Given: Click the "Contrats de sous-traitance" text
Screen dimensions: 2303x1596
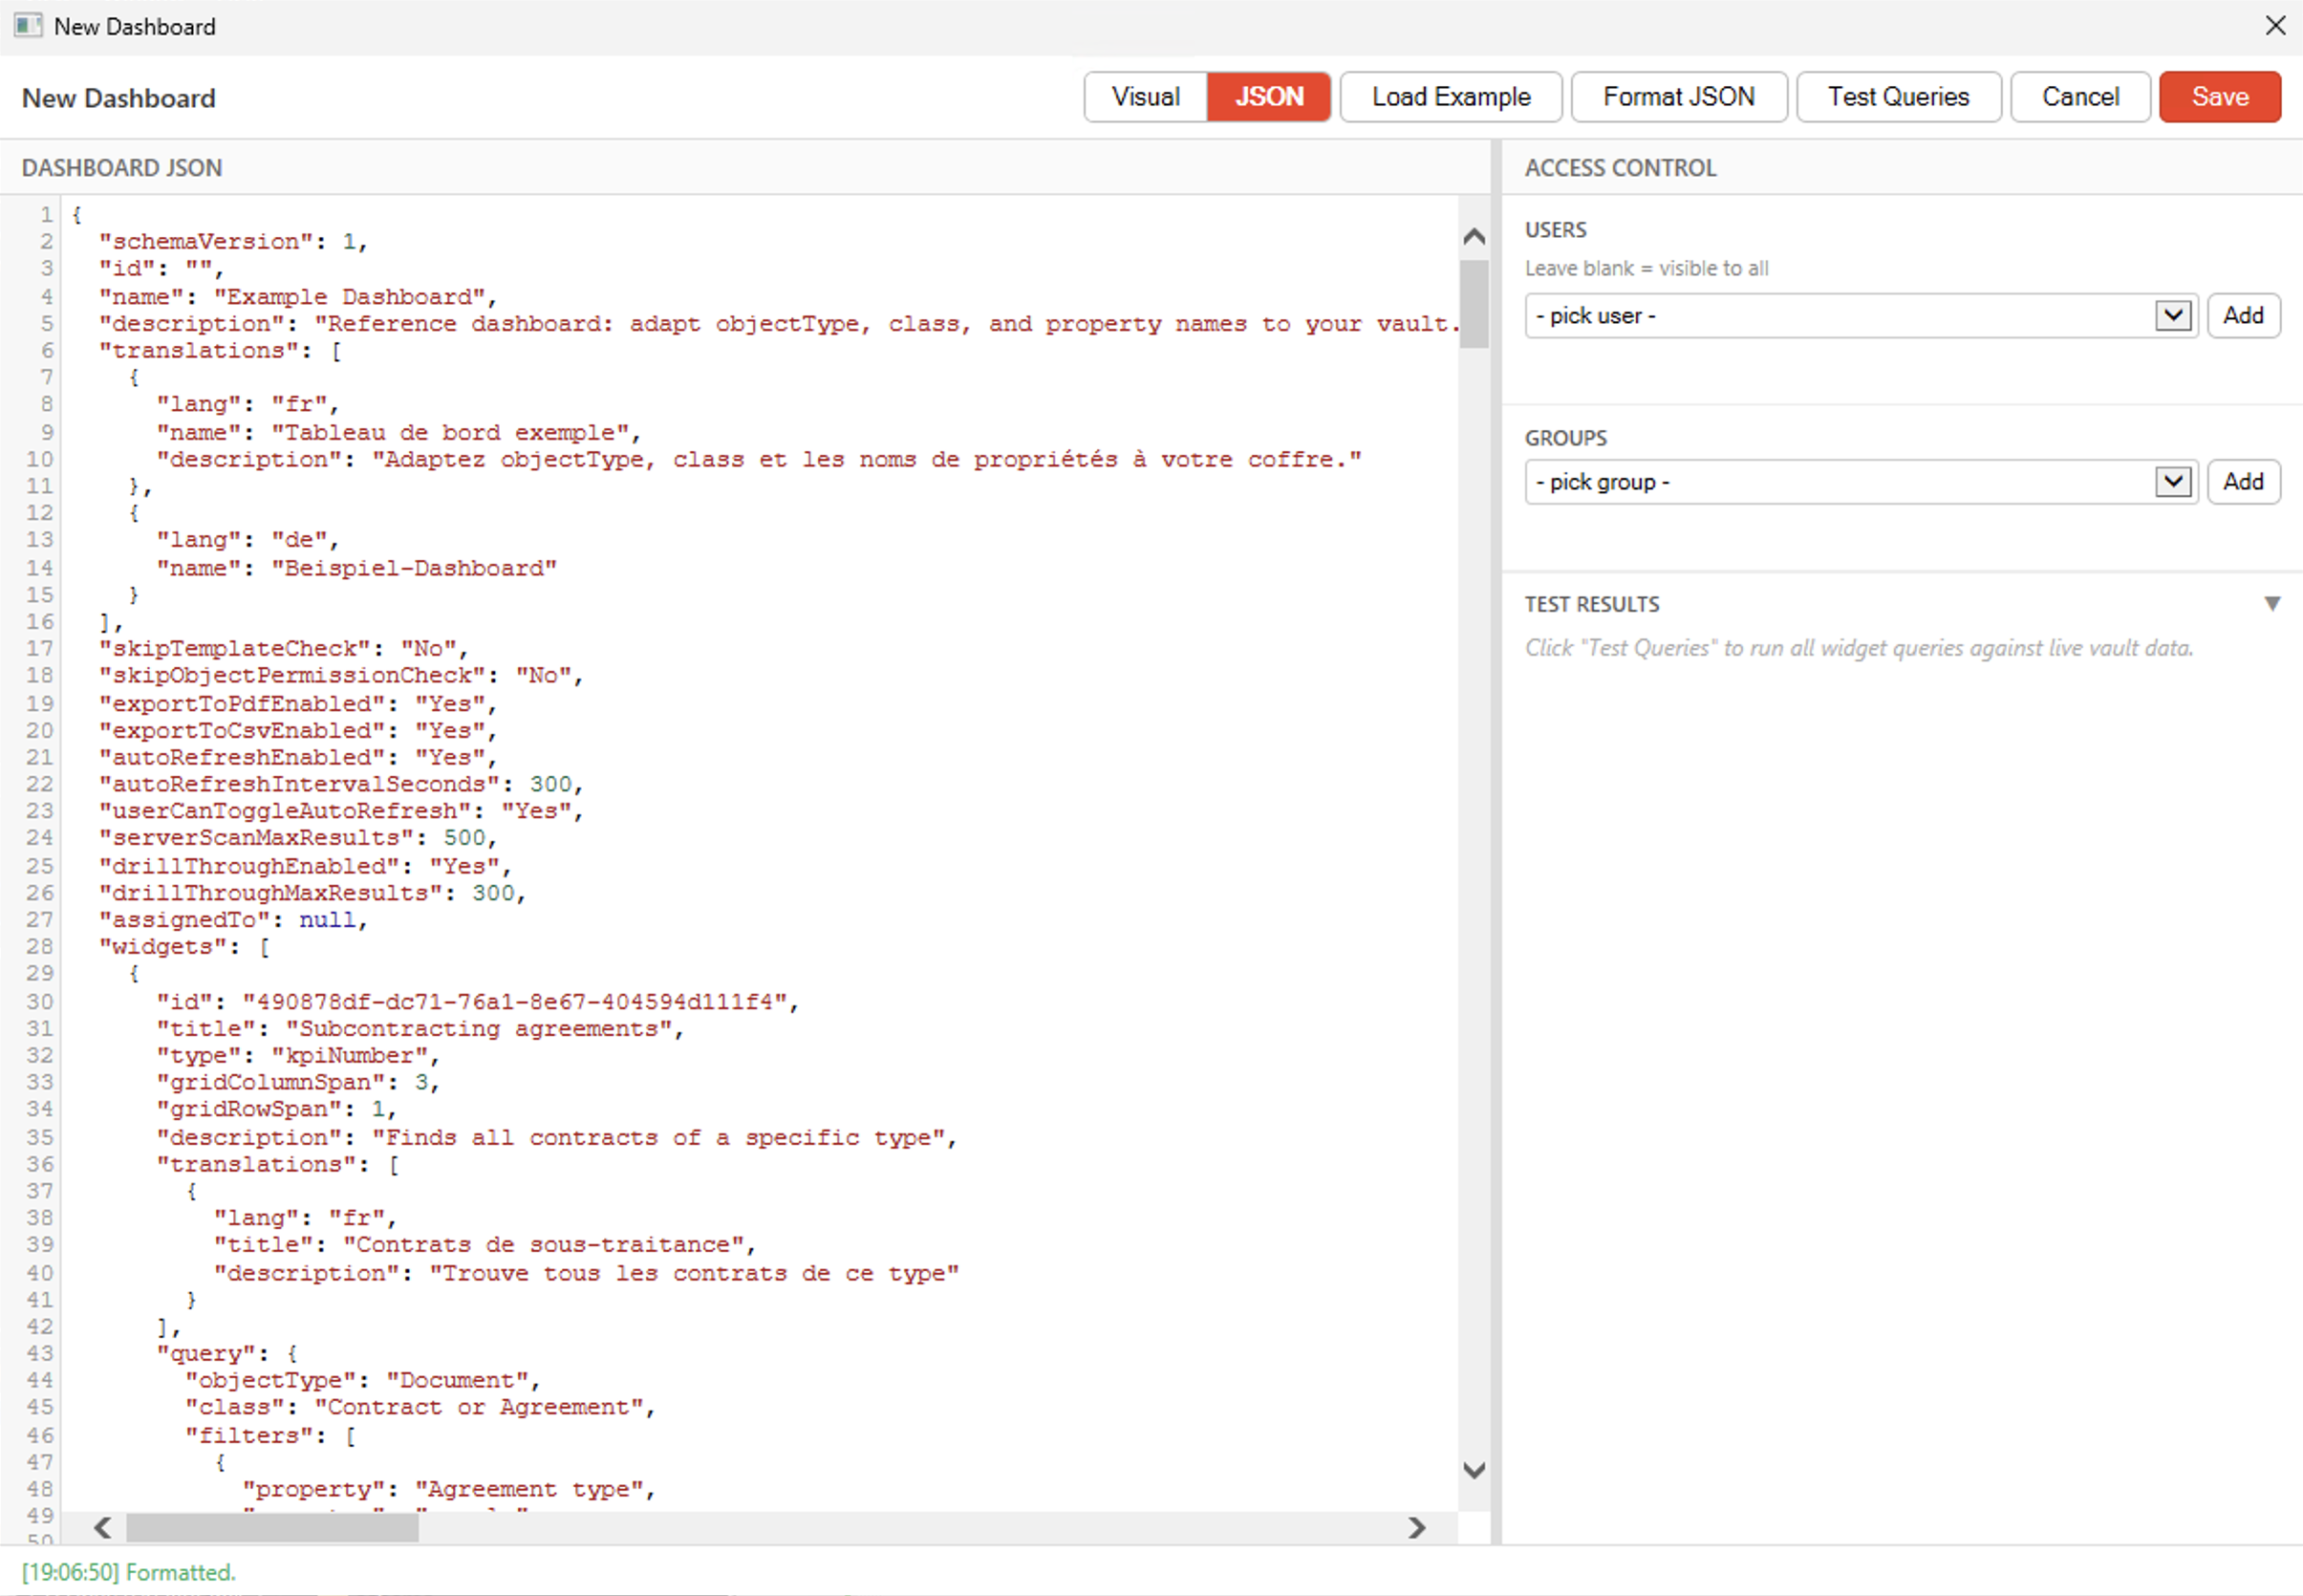Looking at the screenshot, I should 543,1246.
